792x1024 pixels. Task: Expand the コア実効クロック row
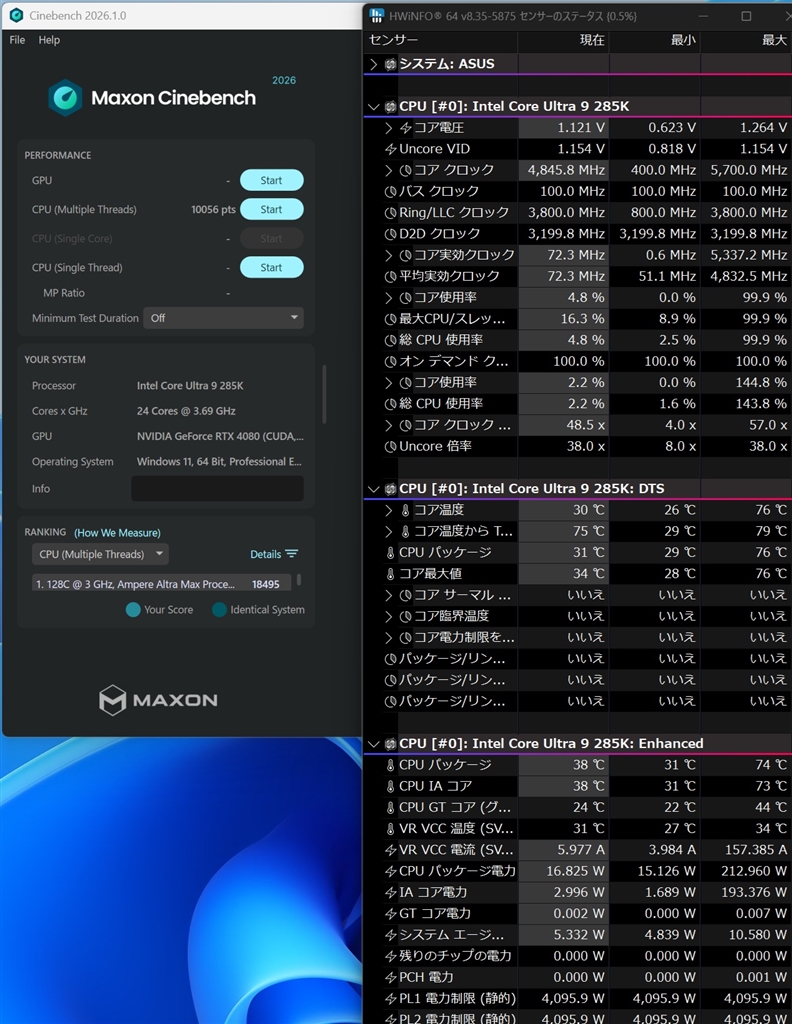388,255
